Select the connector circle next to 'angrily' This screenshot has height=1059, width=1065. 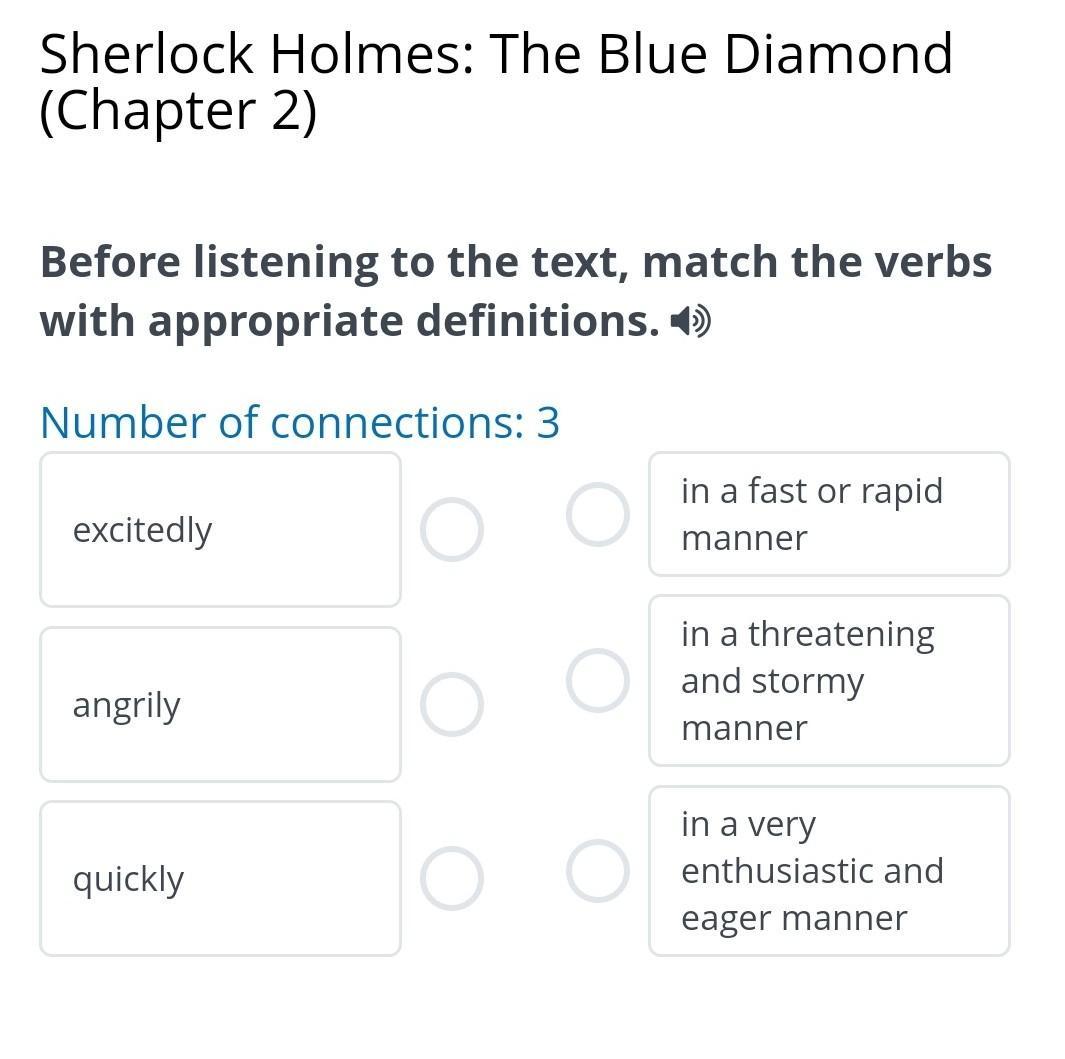[451, 704]
